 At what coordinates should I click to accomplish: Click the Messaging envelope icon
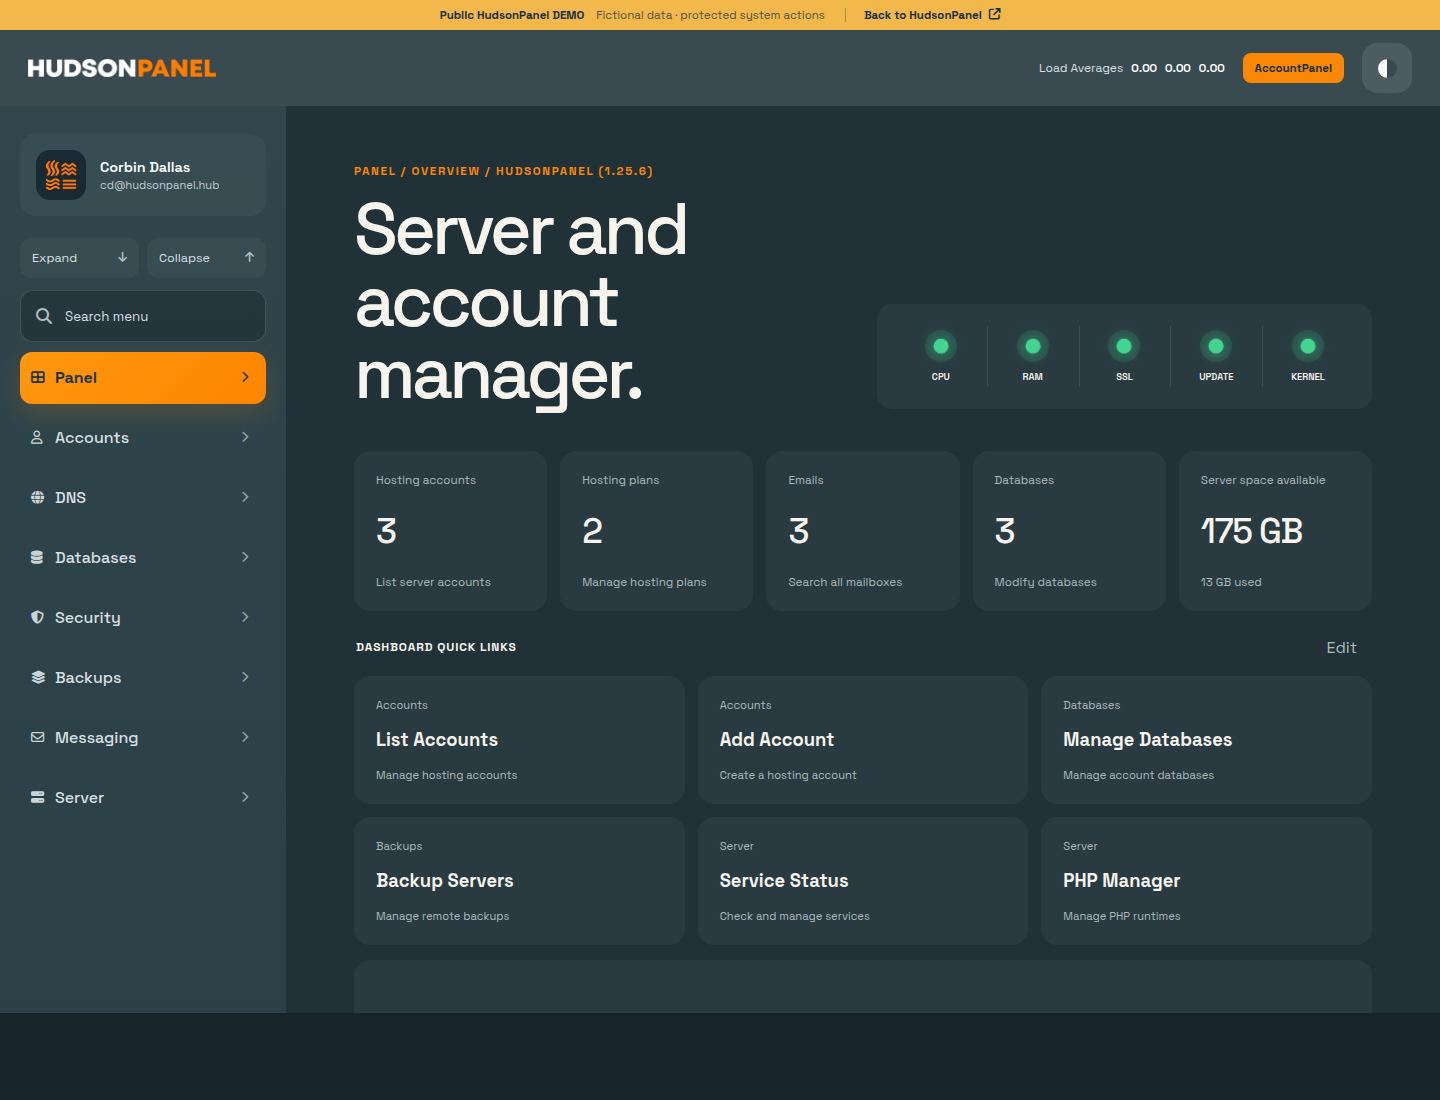37,737
